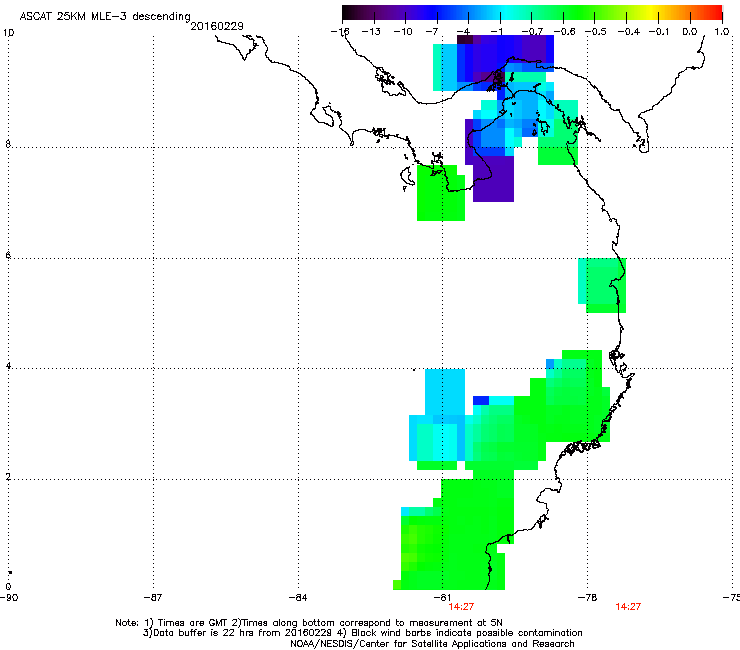Click the latitude axis label '6'

click(x=8, y=255)
